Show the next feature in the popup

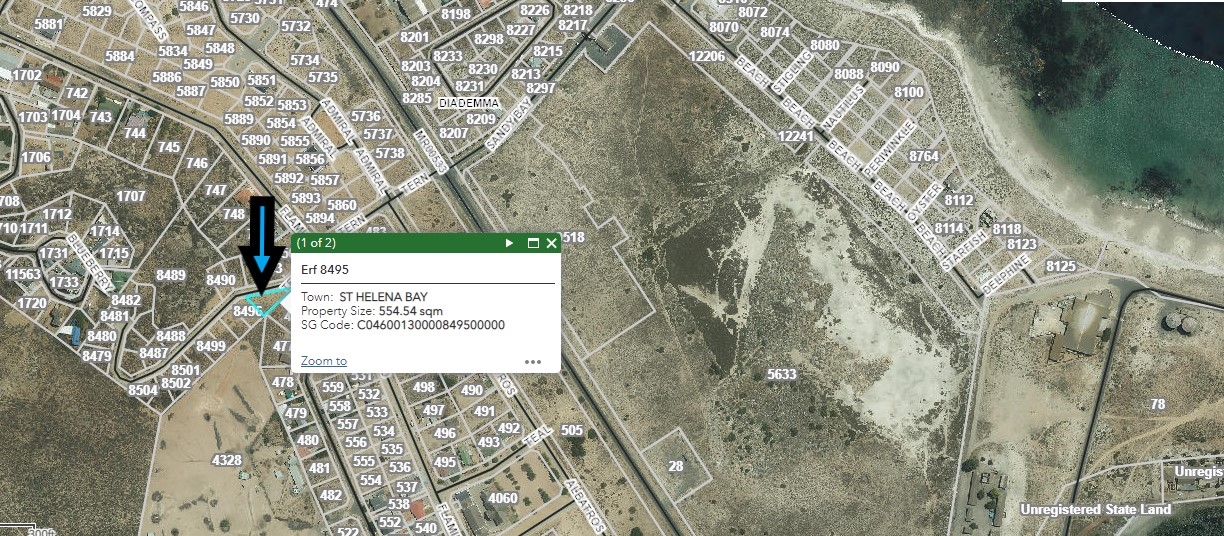[509, 243]
